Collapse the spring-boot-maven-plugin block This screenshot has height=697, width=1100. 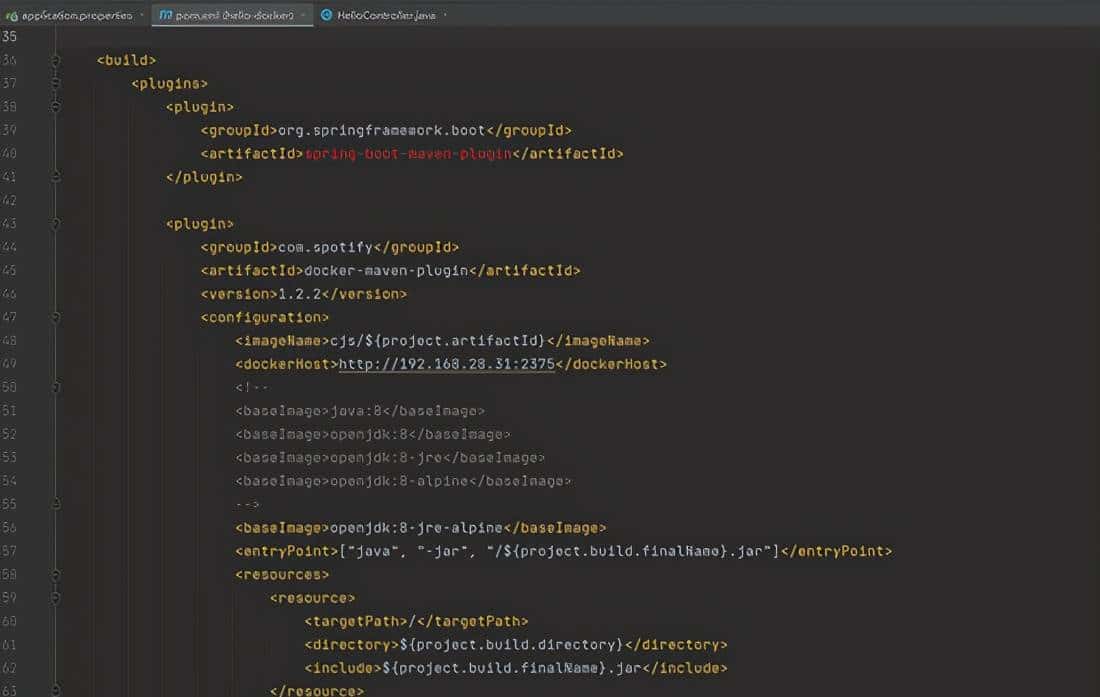tap(57, 106)
